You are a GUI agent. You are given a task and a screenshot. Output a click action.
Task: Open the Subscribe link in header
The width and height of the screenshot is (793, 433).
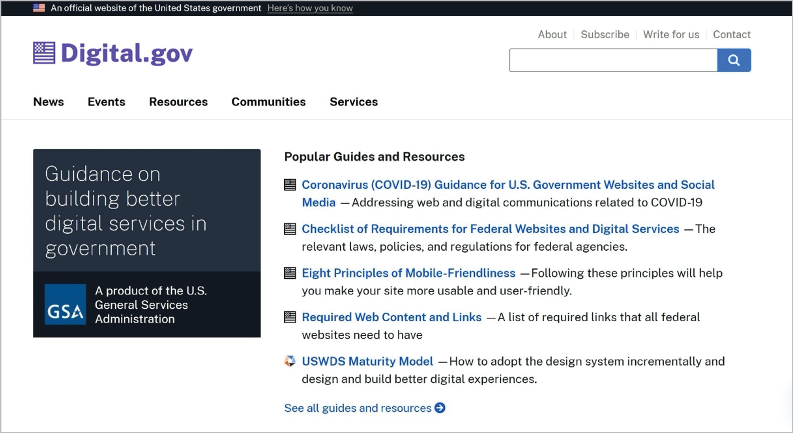click(x=605, y=34)
